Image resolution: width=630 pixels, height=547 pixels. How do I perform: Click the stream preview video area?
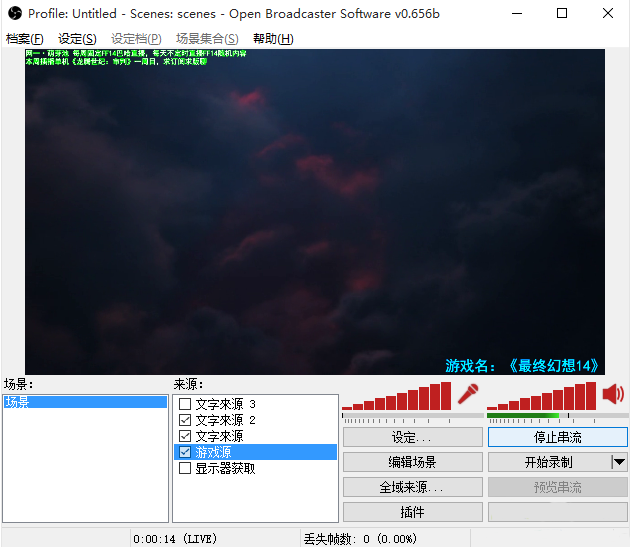point(315,212)
